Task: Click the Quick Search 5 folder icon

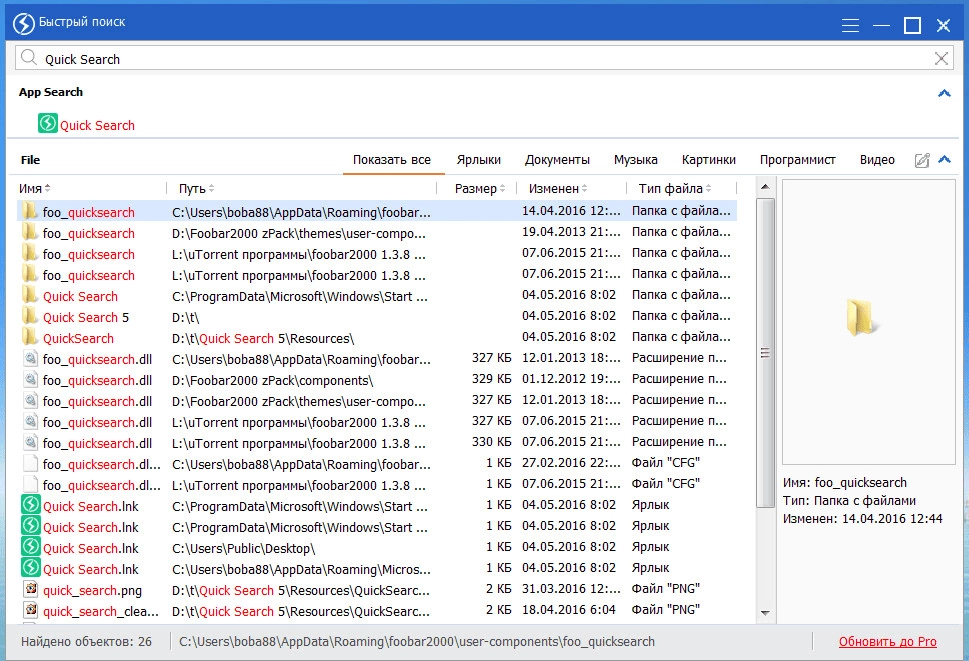Action: pyautogui.click(x=29, y=316)
